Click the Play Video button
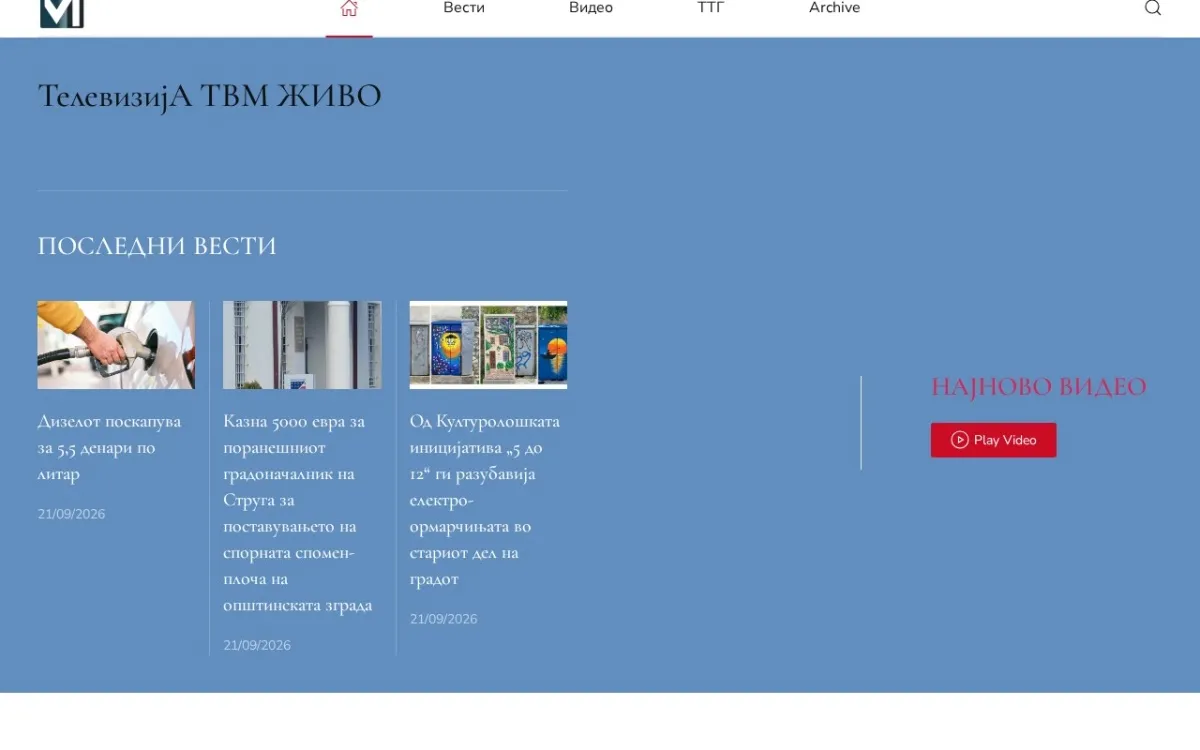The image size is (1200, 750). [993, 440]
